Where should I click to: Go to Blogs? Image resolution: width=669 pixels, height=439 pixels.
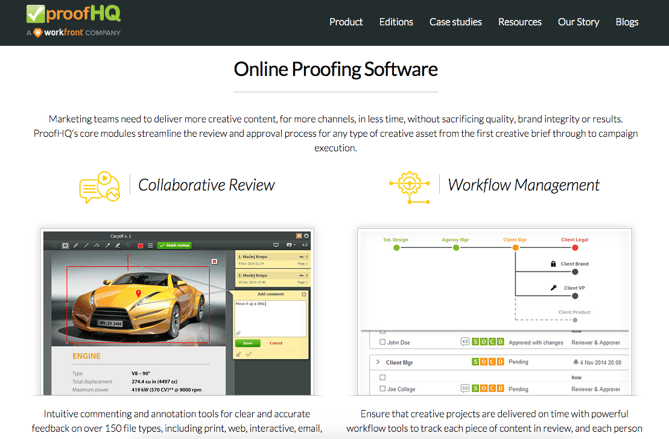click(627, 22)
